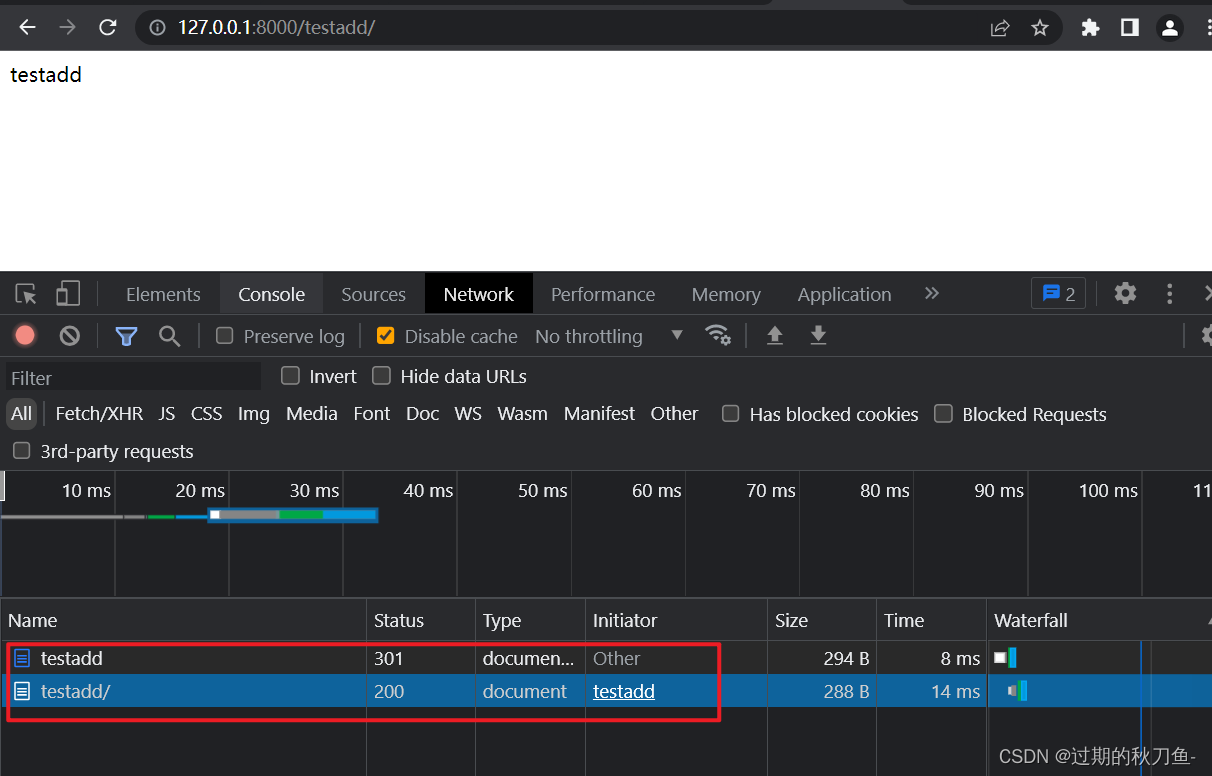This screenshot has height=776, width=1212.
Task: Click the Waterfall column header
Action: point(1099,620)
